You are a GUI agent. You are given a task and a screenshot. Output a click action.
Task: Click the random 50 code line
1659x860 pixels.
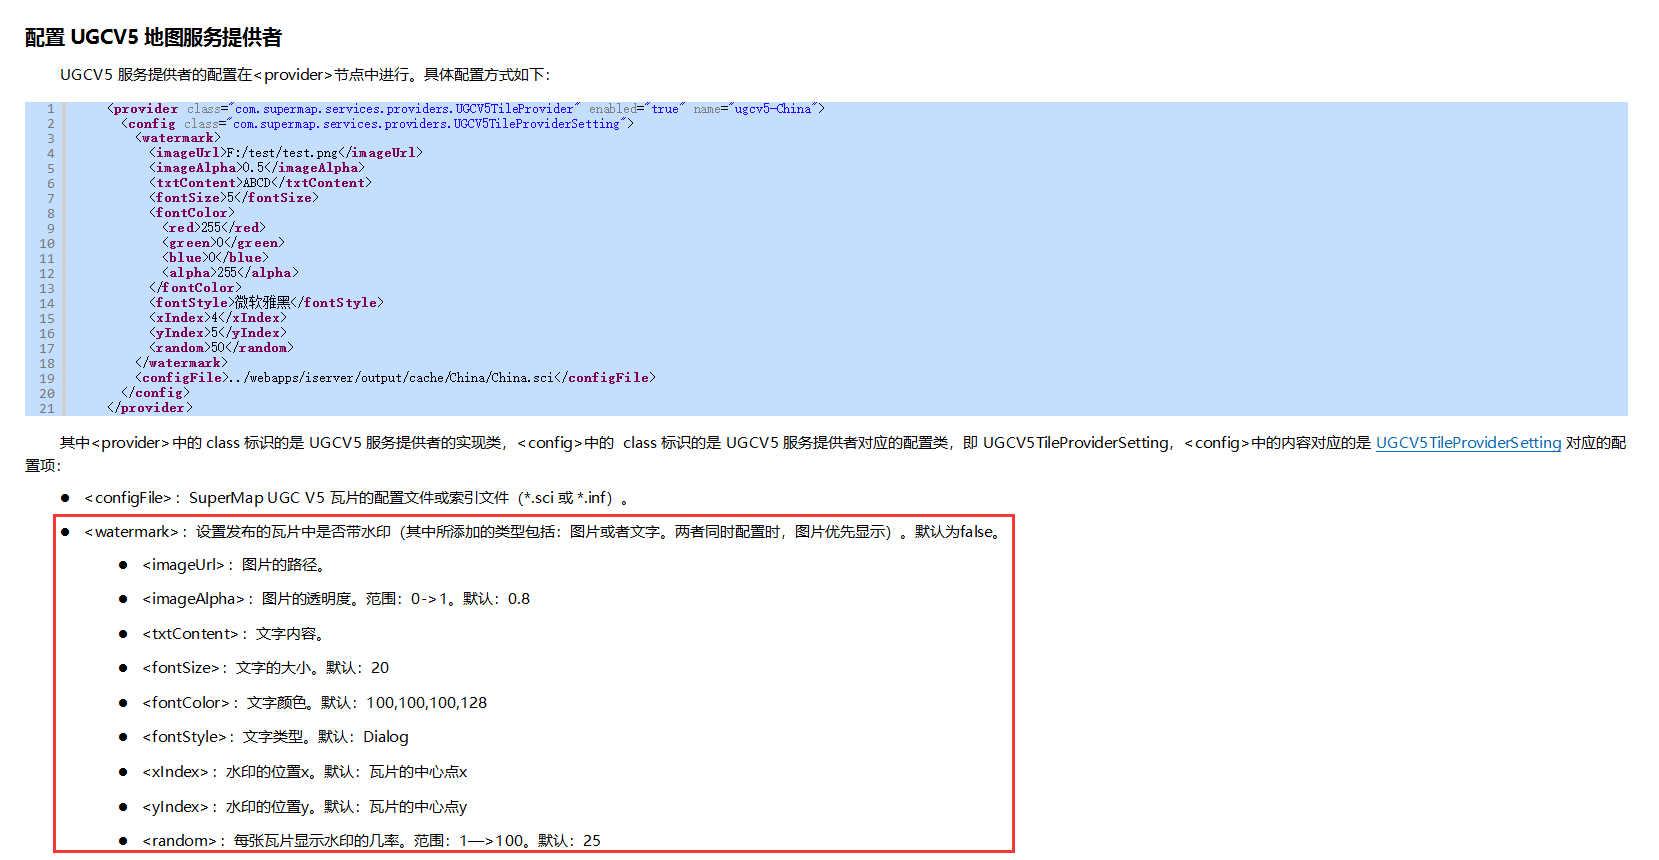click(221, 348)
